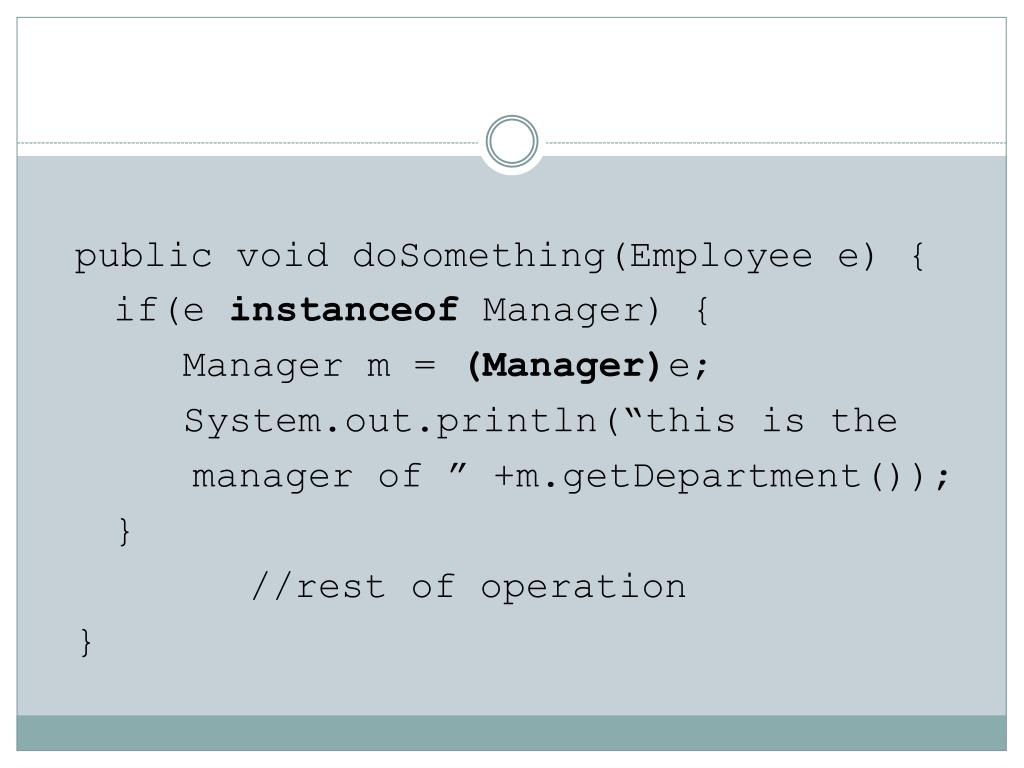Click the word public in first line
Viewport: 1024px width, 768px height.
point(144,257)
